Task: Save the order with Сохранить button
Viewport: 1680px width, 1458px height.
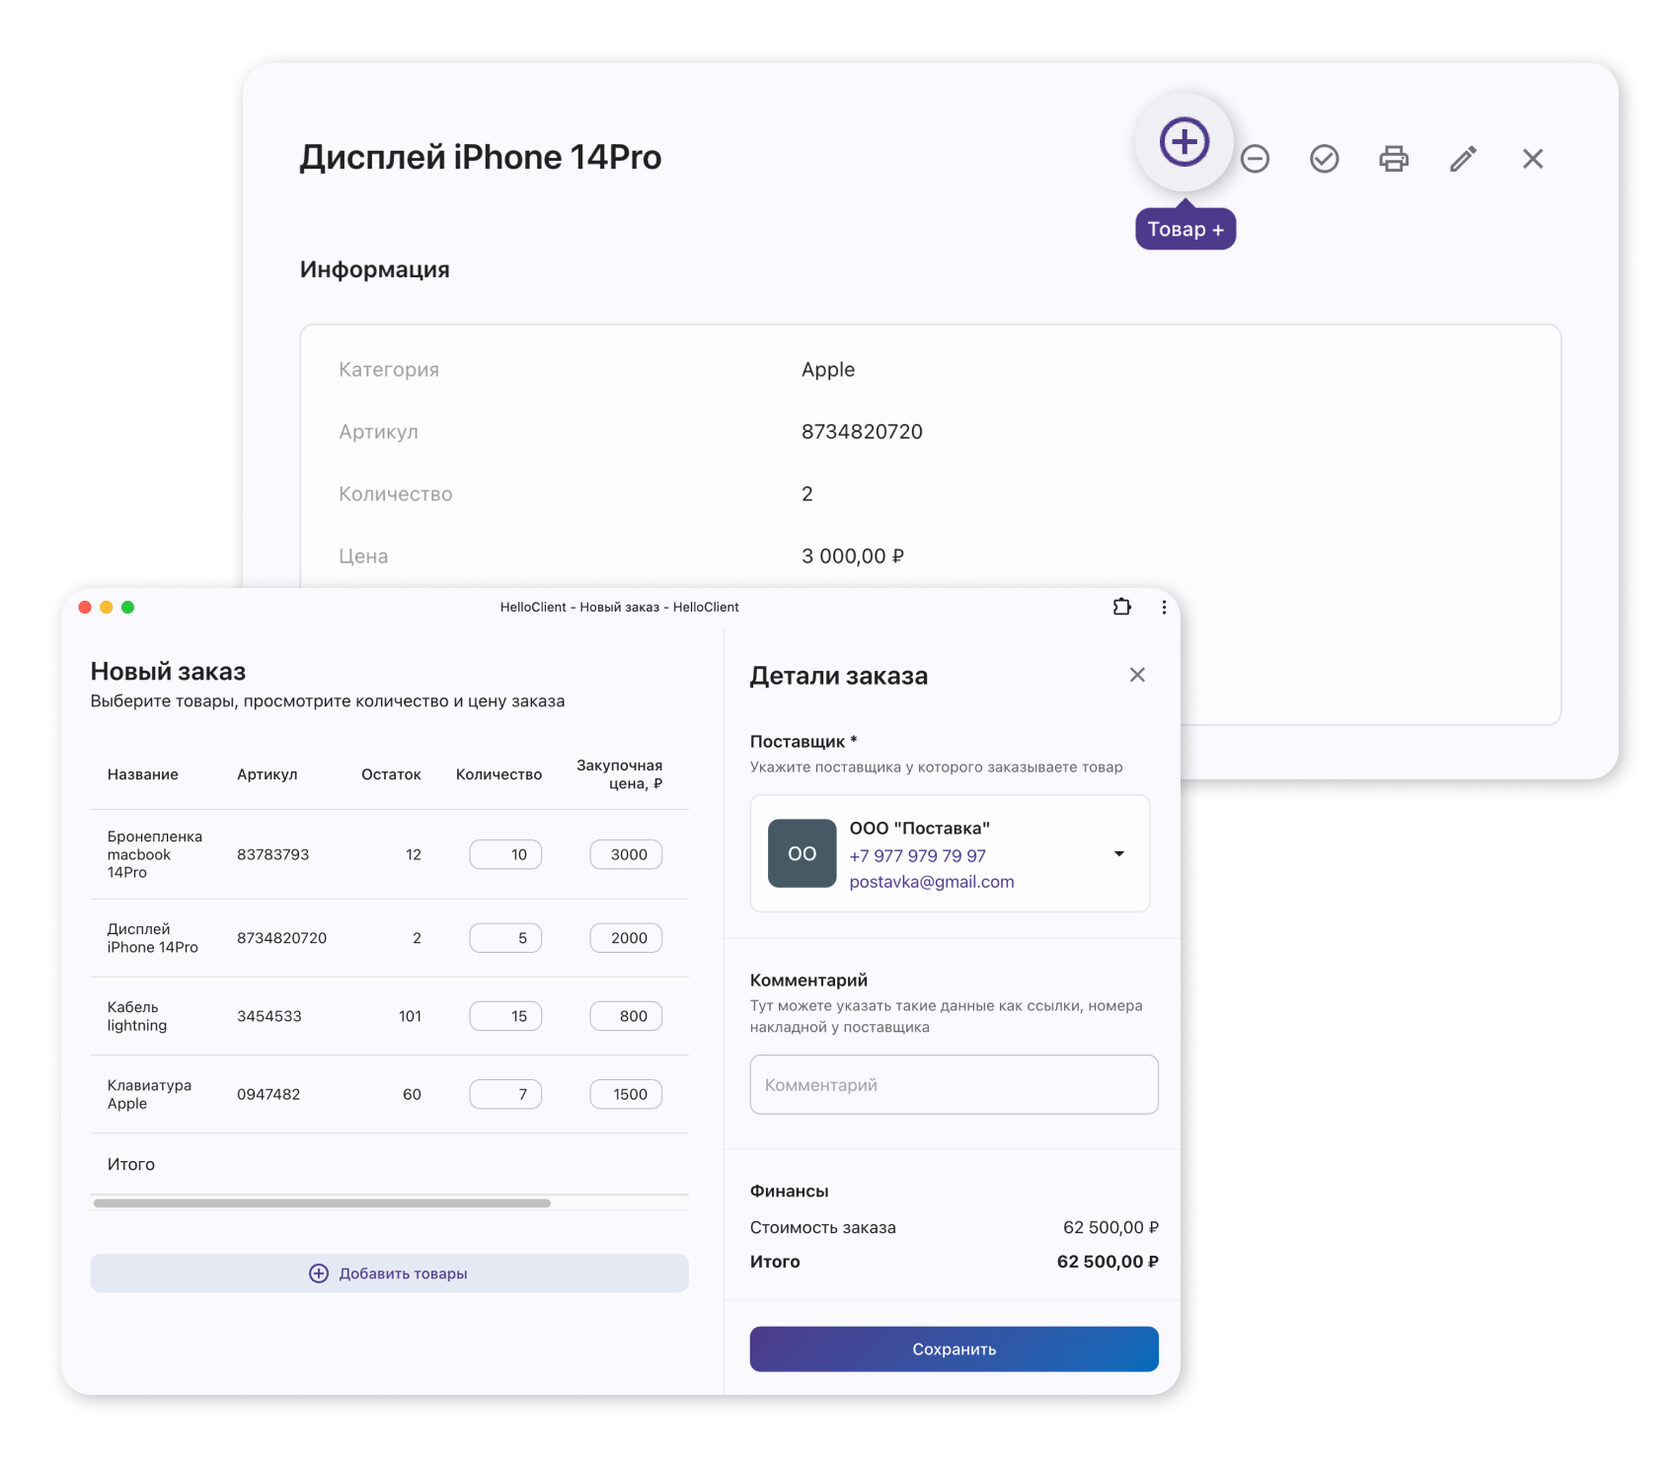Action: (x=954, y=1349)
